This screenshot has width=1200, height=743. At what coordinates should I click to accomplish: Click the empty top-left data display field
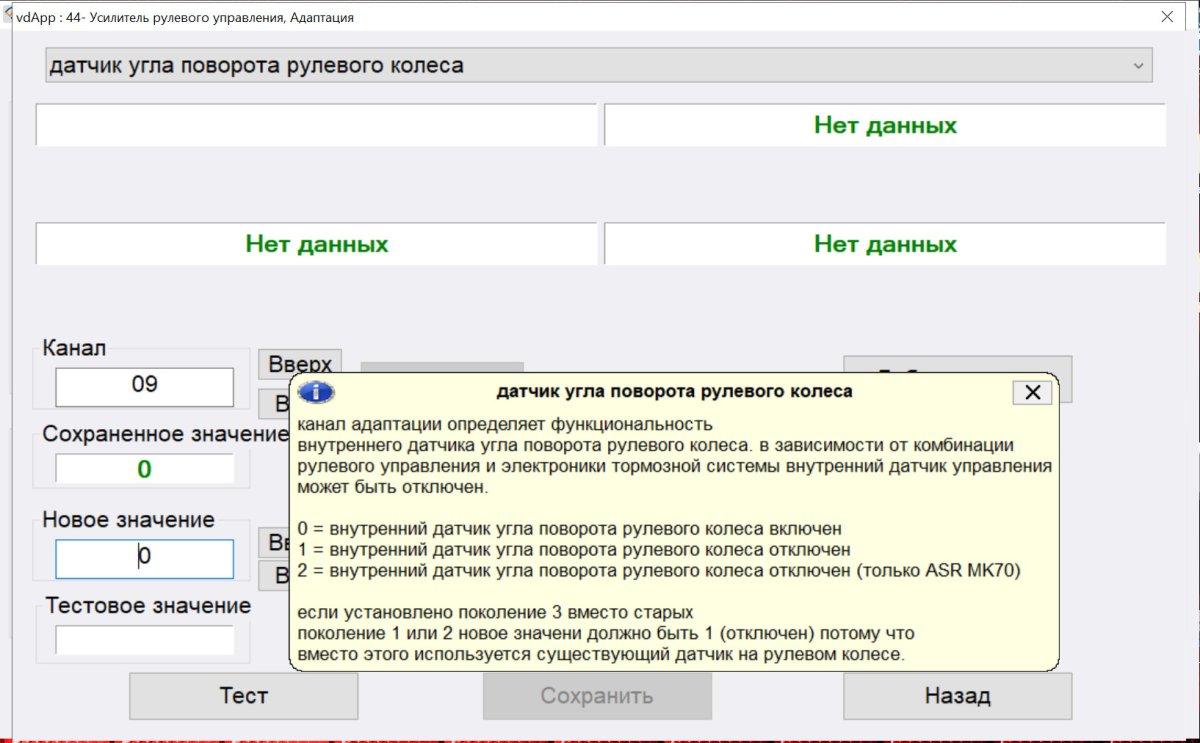[x=316, y=125]
